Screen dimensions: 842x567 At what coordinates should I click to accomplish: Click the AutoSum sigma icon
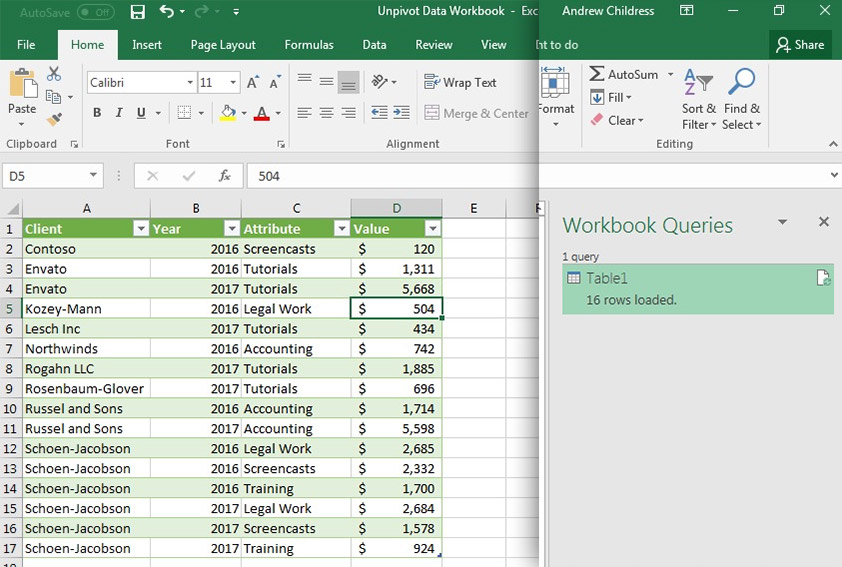(596, 74)
